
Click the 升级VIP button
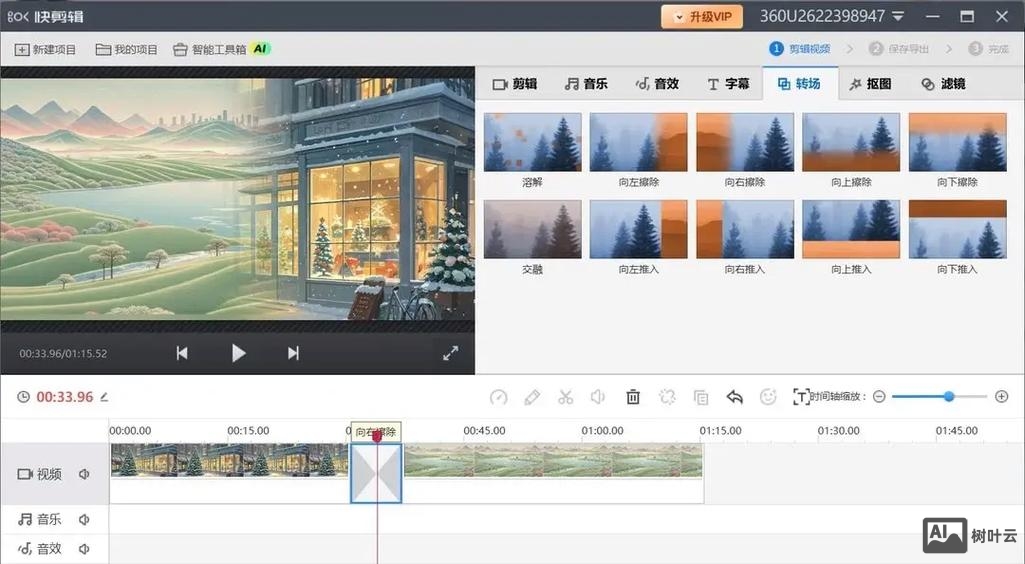702,17
